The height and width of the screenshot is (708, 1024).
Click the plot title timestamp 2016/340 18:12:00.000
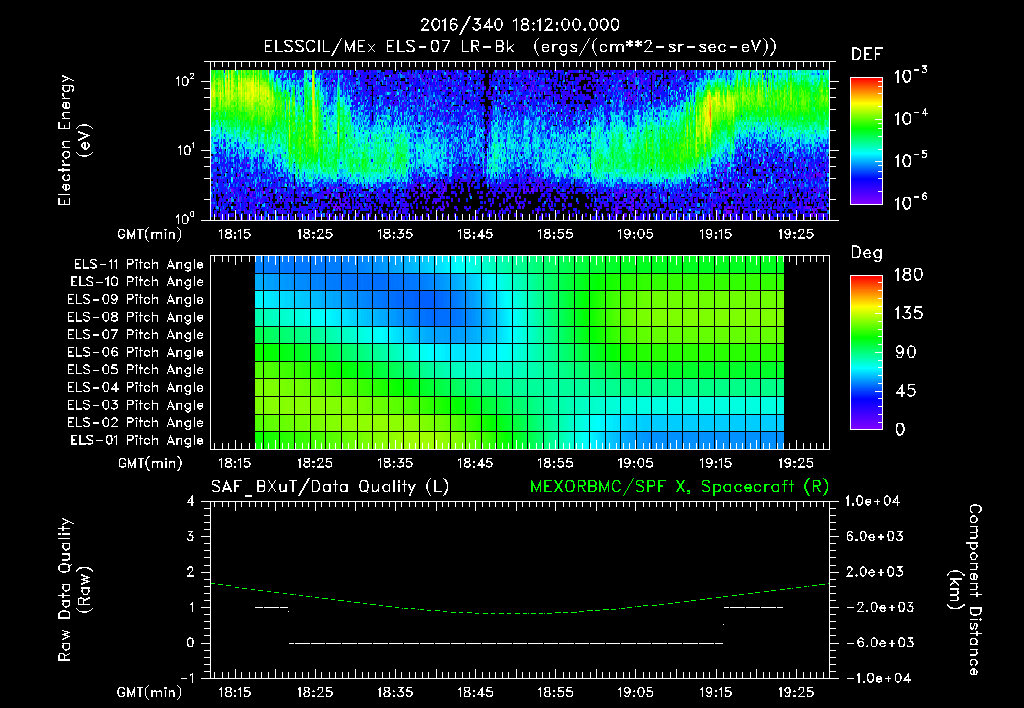[519, 25]
